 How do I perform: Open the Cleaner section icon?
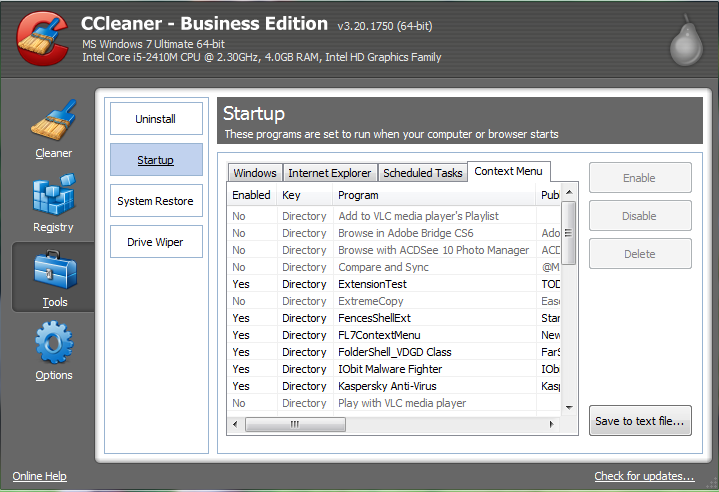[53, 120]
